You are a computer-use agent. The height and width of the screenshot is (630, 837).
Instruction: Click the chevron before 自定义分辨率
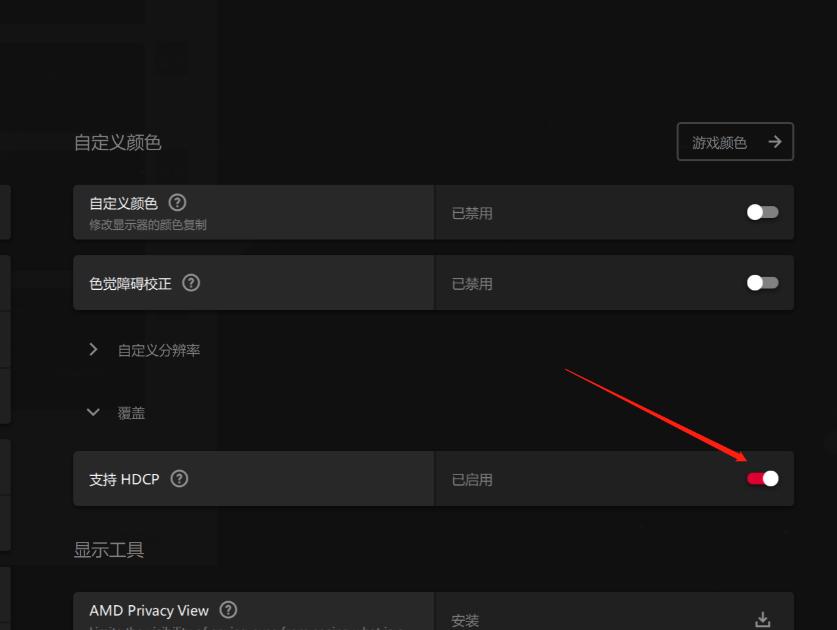click(x=93, y=349)
